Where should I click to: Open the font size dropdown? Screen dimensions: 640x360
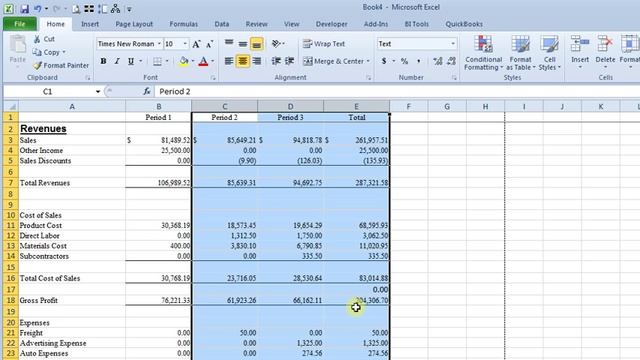185,44
